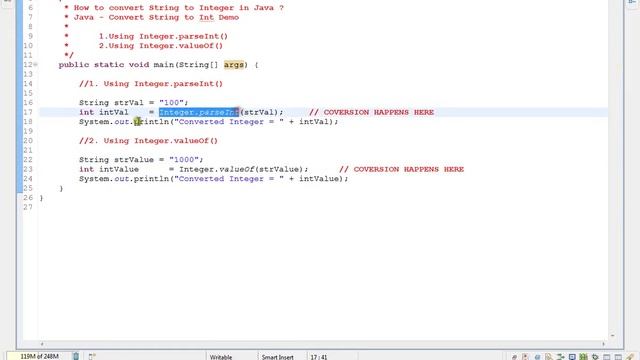Screen dimensions: 640x360
Task: Click the Writable status field
Action: 221,357
